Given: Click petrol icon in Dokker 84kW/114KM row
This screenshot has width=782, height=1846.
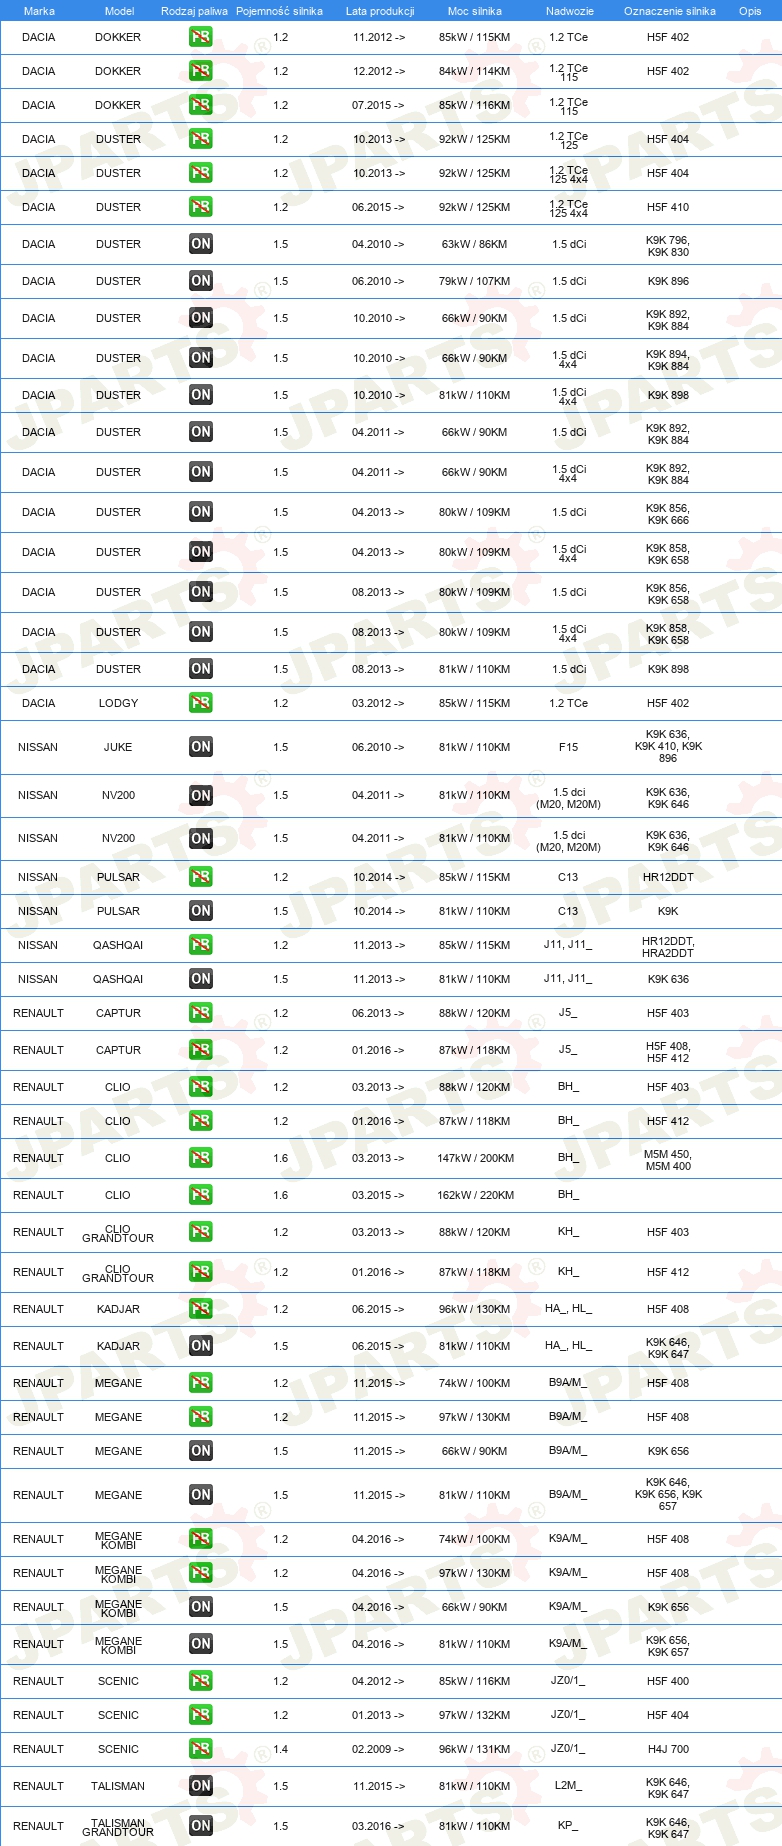Looking at the screenshot, I should point(200,71).
